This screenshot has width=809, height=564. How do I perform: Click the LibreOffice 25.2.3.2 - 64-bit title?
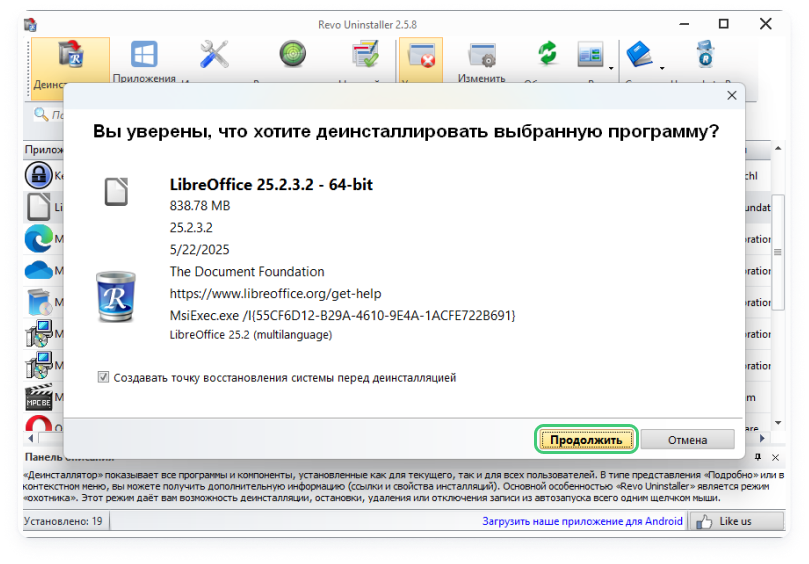coord(271,184)
